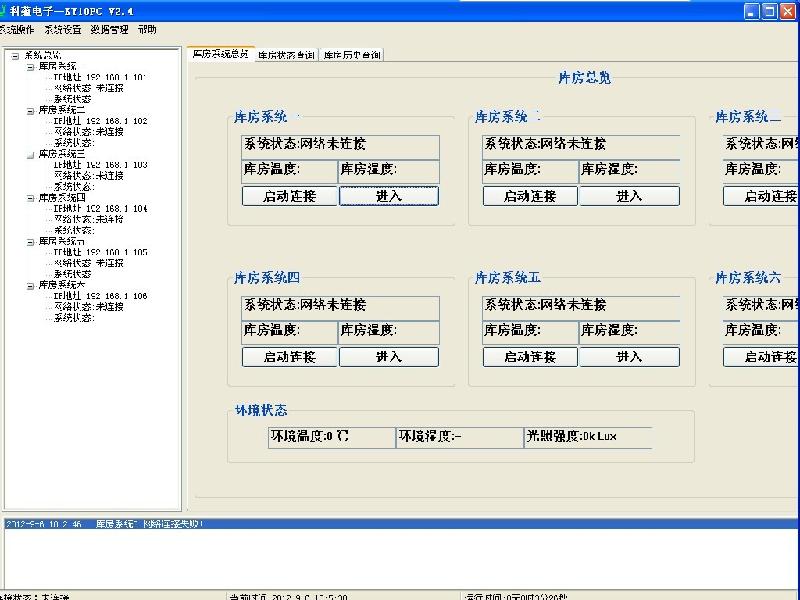Select 库房系统二 in the tree
This screenshot has height=600, width=800.
[x=62, y=110]
